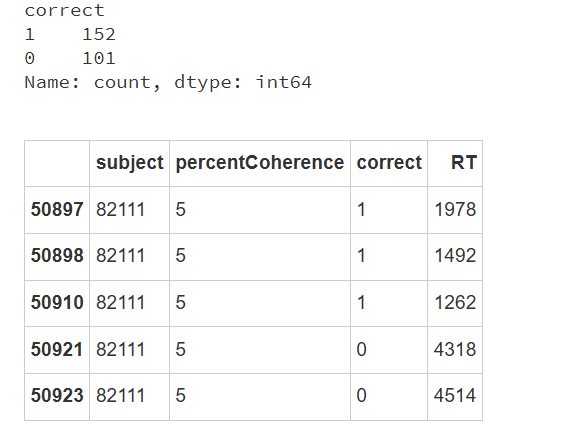The width and height of the screenshot is (569, 427).
Task: Select row index 50898
Action: pos(57,255)
